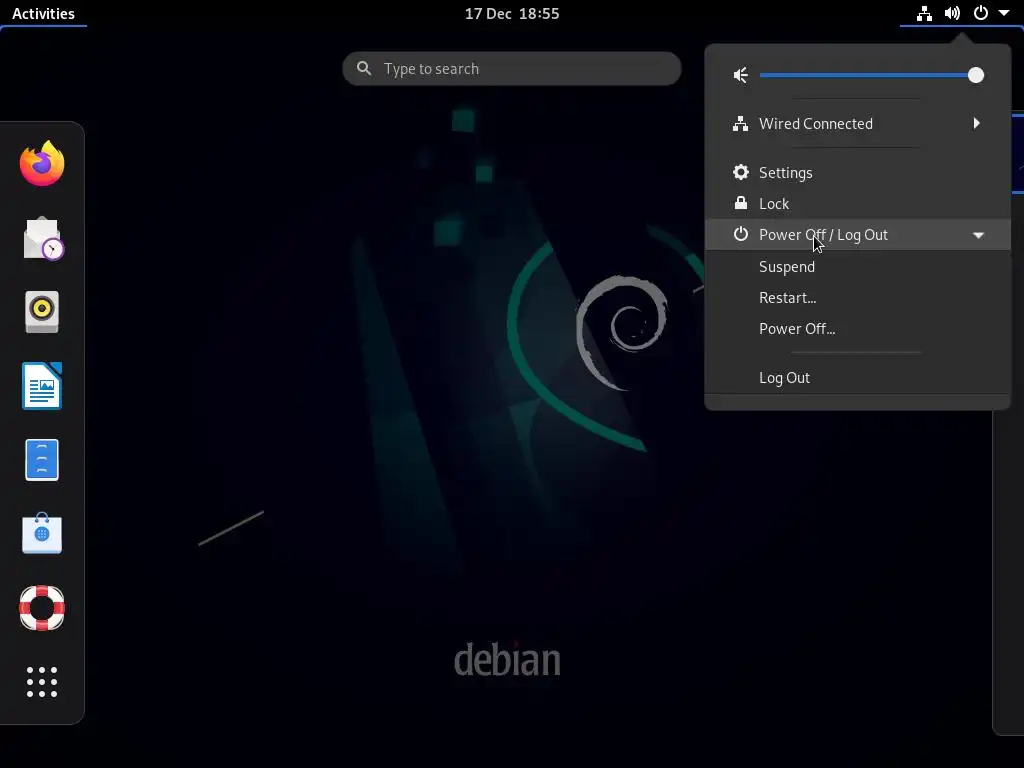Image resolution: width=1024 pixels, height=768 pixels.
Task: Select Log Out
Action: click(857, 377)
